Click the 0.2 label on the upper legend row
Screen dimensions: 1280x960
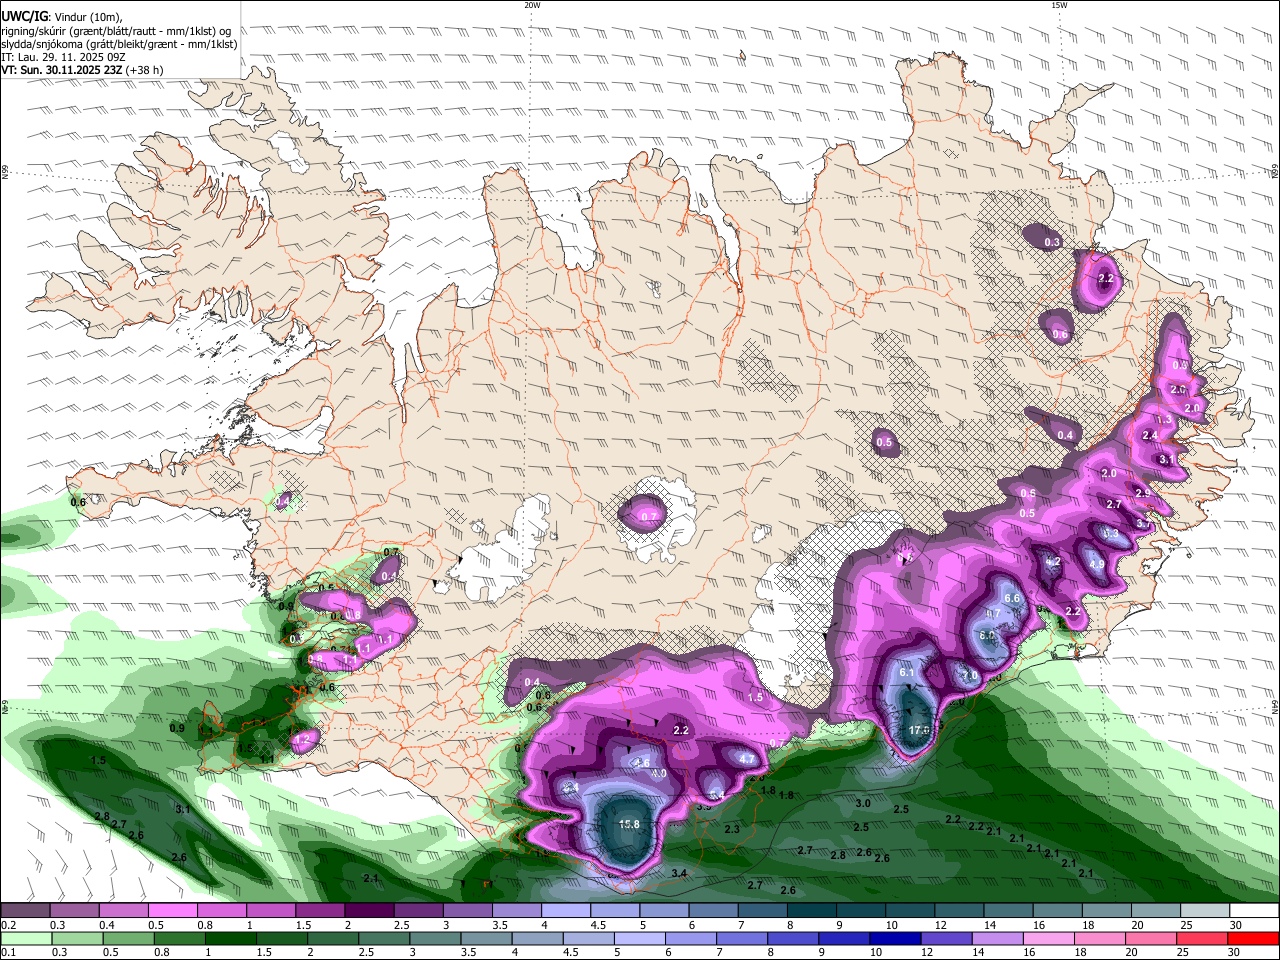click(9, 925)
